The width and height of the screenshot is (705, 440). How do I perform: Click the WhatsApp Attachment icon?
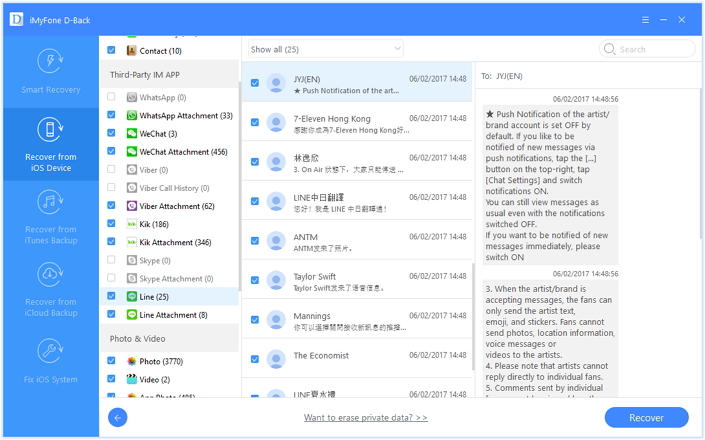pos(131,116)
